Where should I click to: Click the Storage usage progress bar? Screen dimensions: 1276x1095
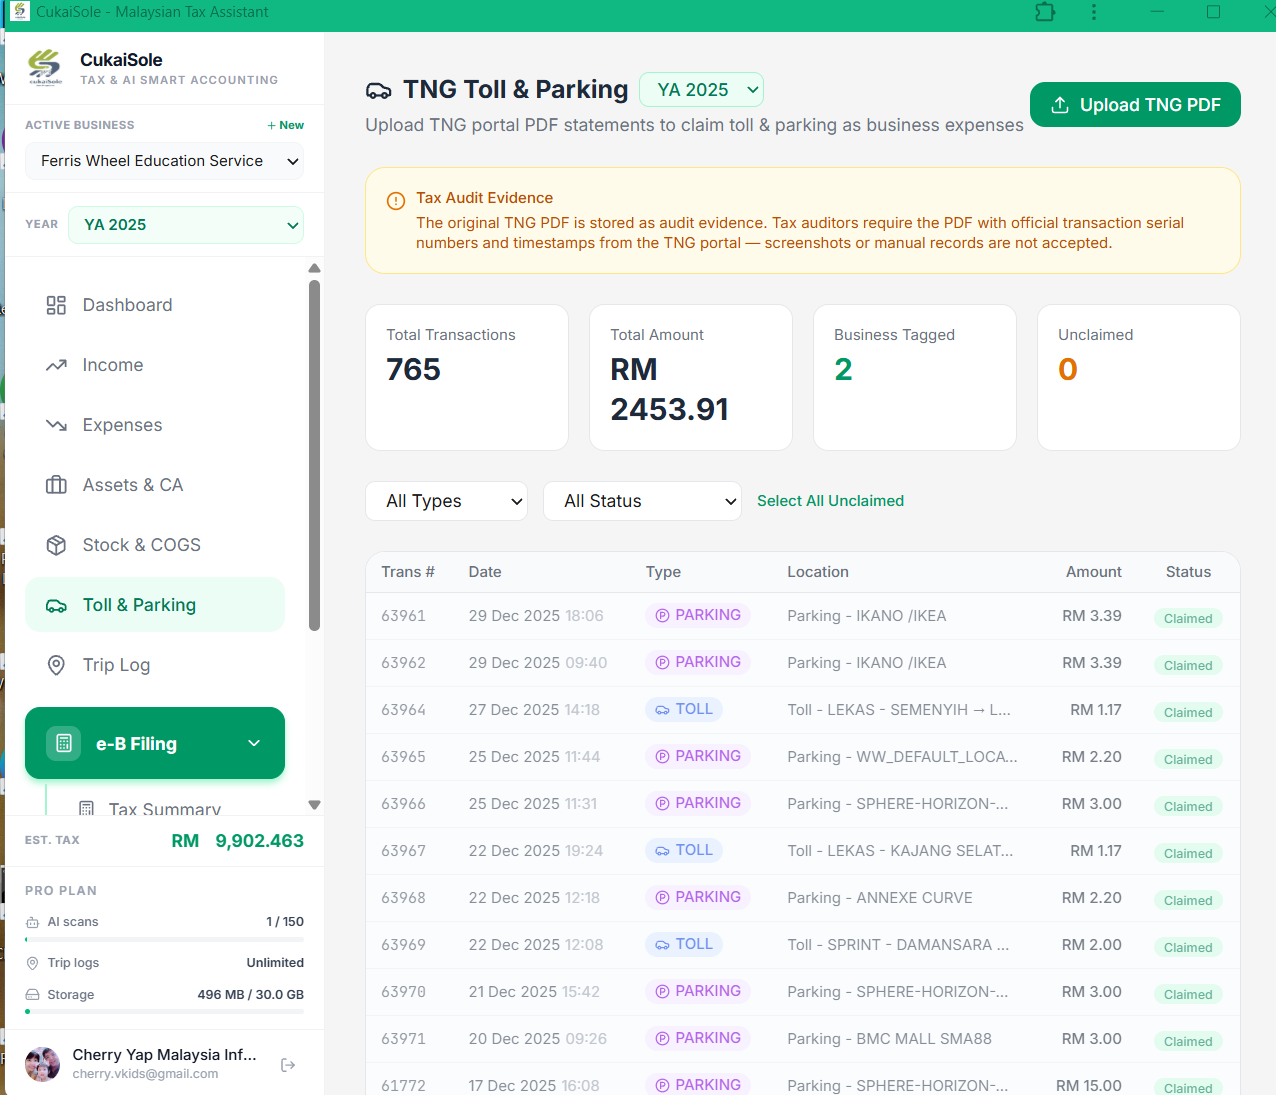pos(165,1012)
